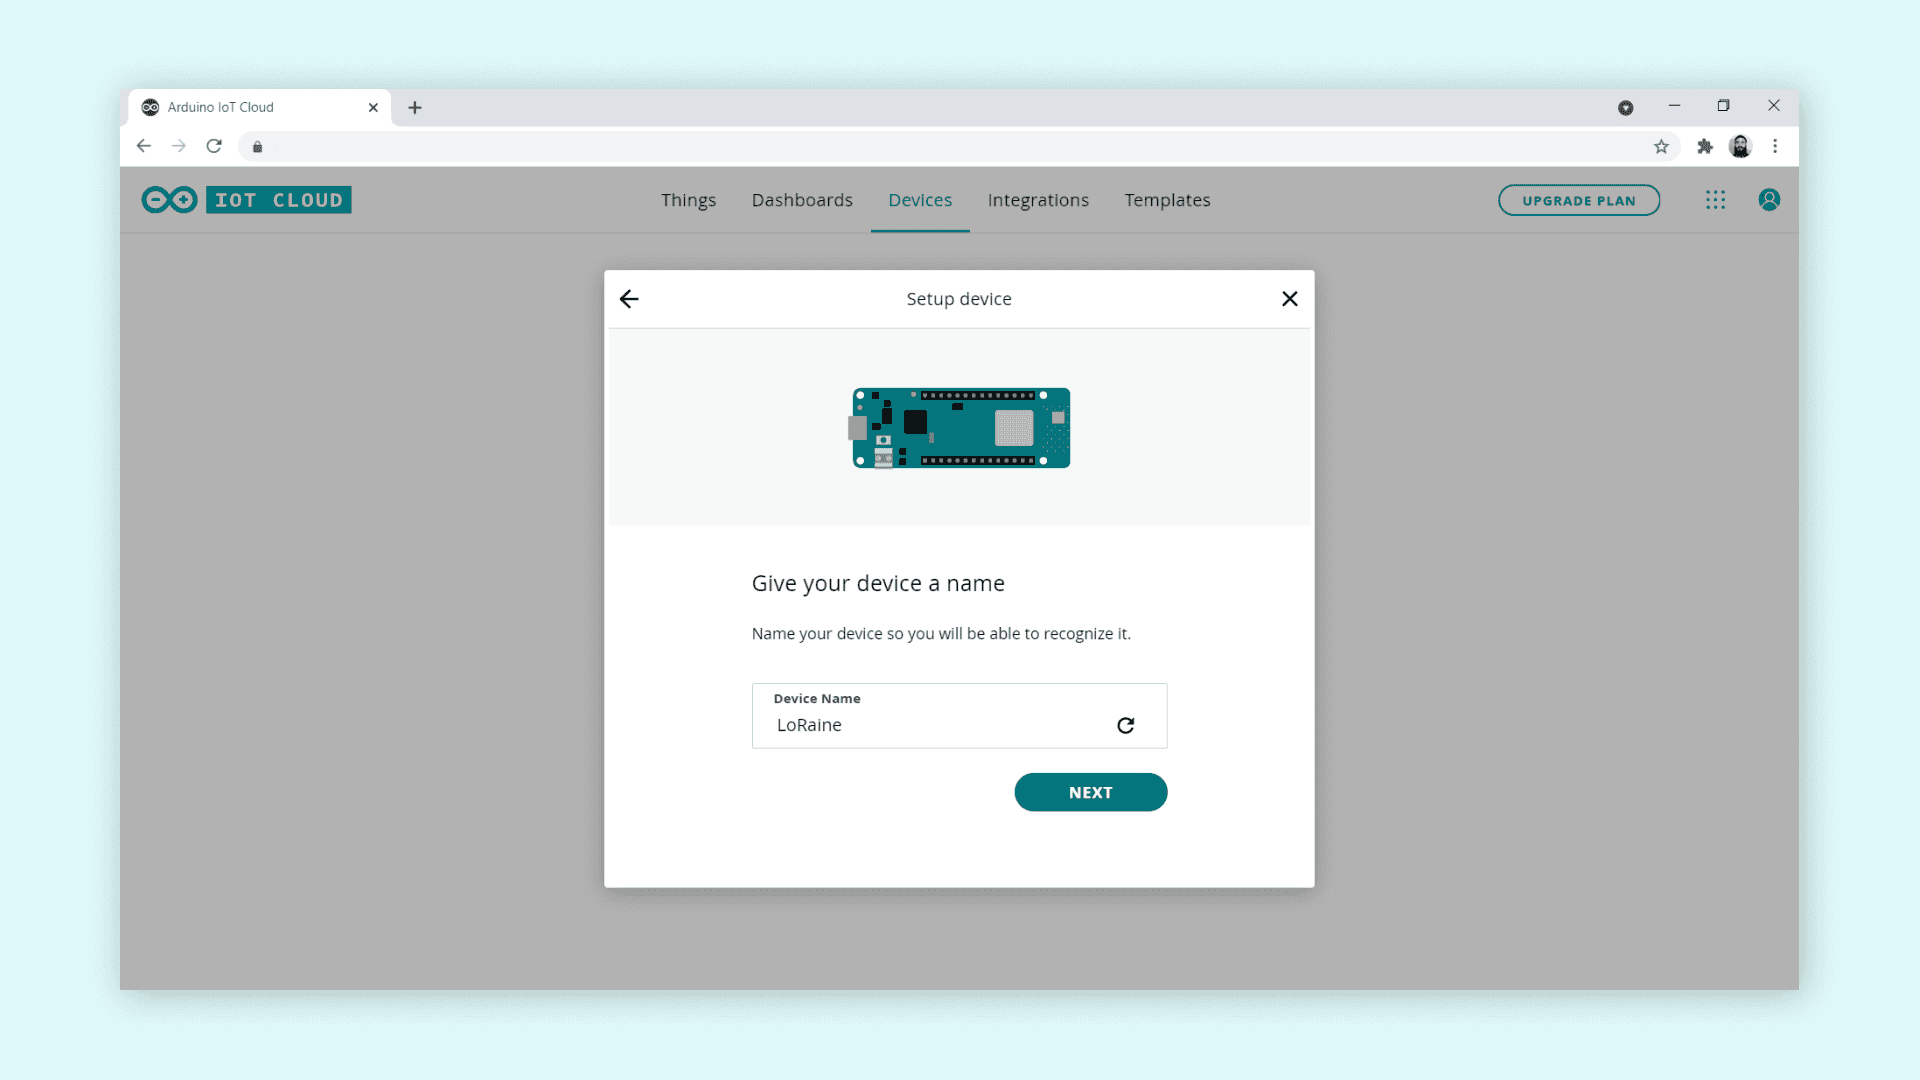Open the Dashboards tab

(802, 200)
